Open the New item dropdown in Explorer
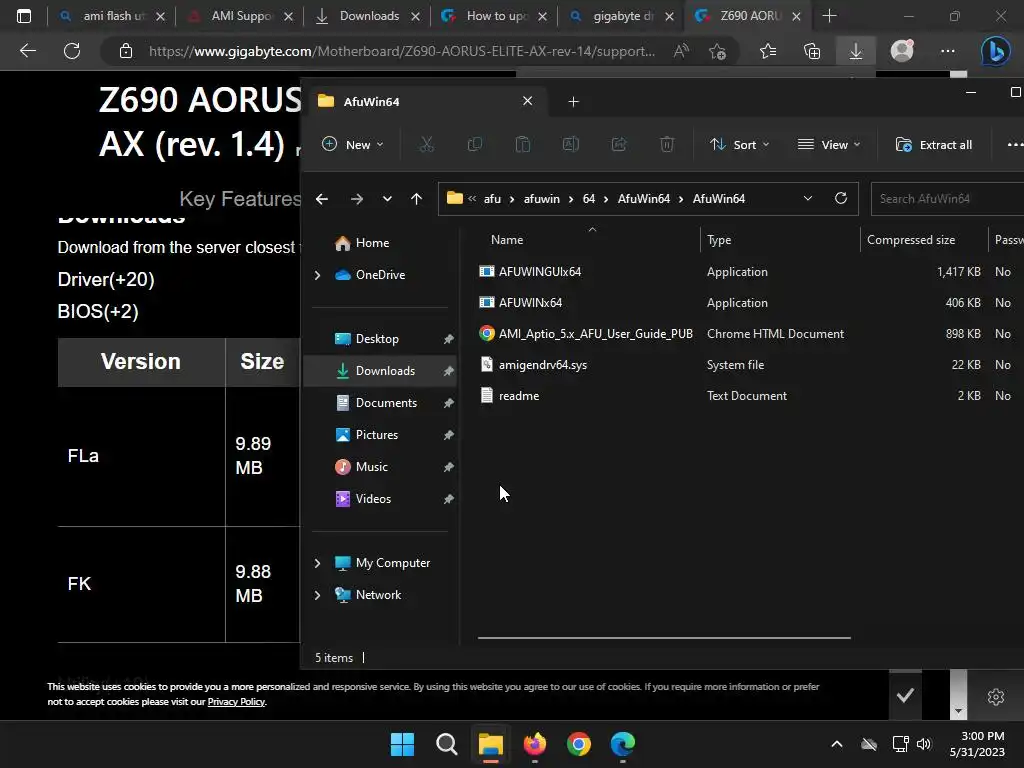This screenshot has height=768, width=1024. pos(353,144)
